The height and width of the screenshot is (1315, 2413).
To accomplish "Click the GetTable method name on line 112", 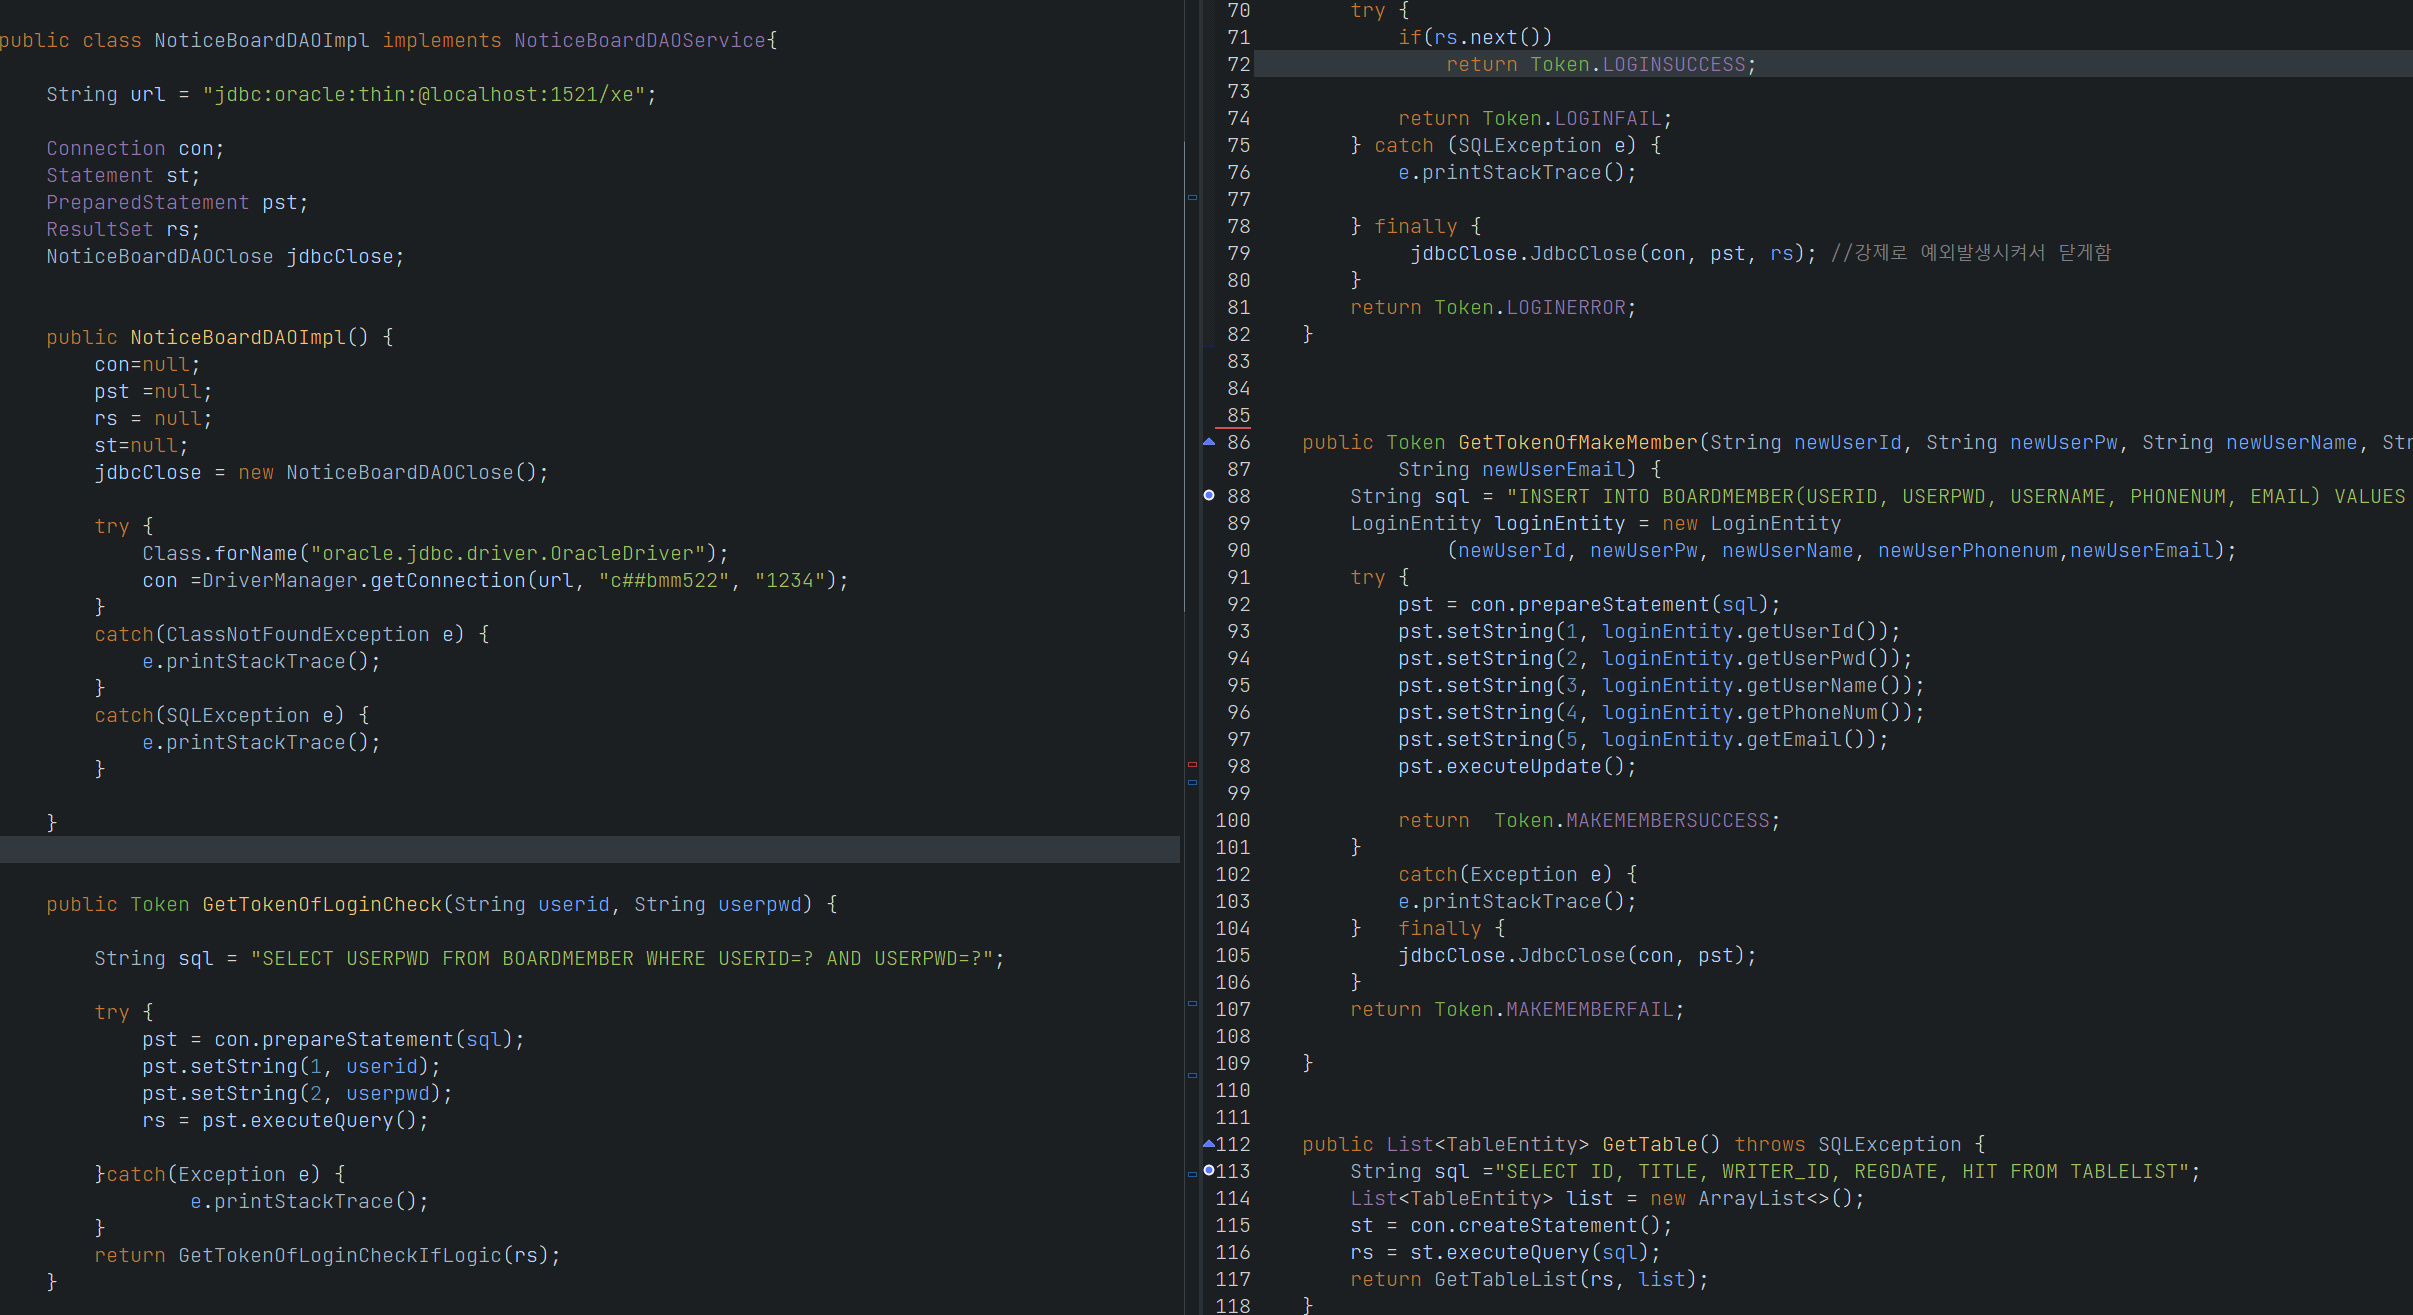I will [1650, 1144].
